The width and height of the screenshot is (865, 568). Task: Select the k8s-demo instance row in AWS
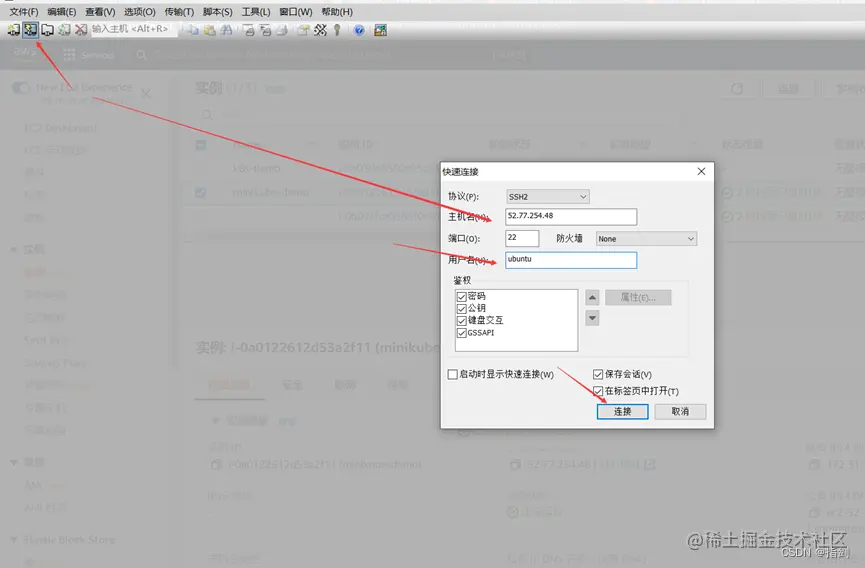point(257,168)
